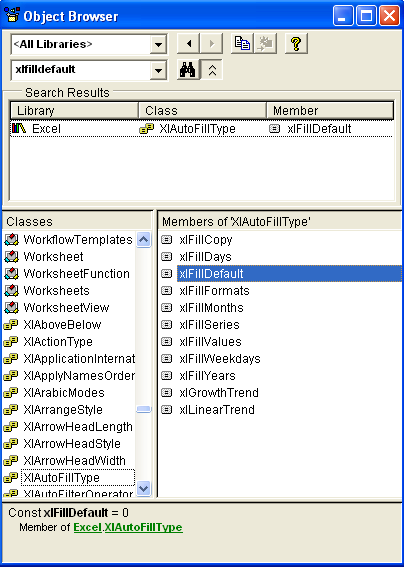Select the Excel search result row

(x=201, y=129)
